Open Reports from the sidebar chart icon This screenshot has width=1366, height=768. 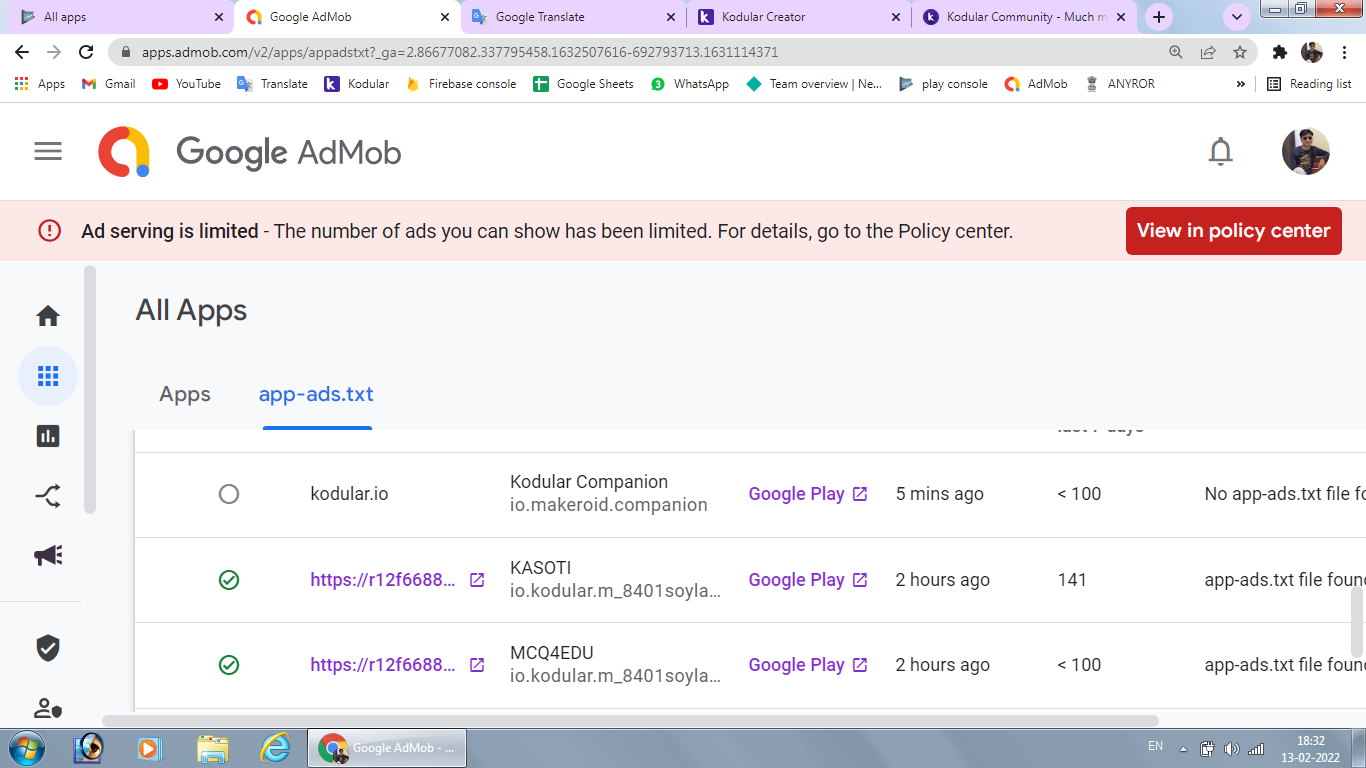48,436
